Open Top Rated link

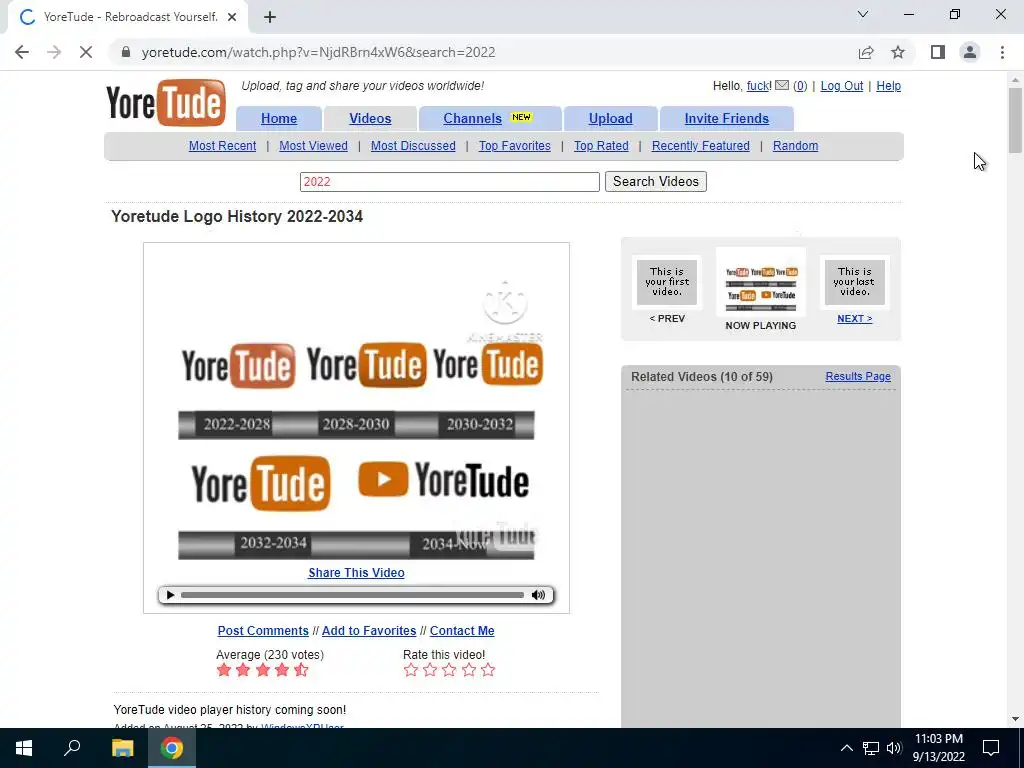click(601, 146)
